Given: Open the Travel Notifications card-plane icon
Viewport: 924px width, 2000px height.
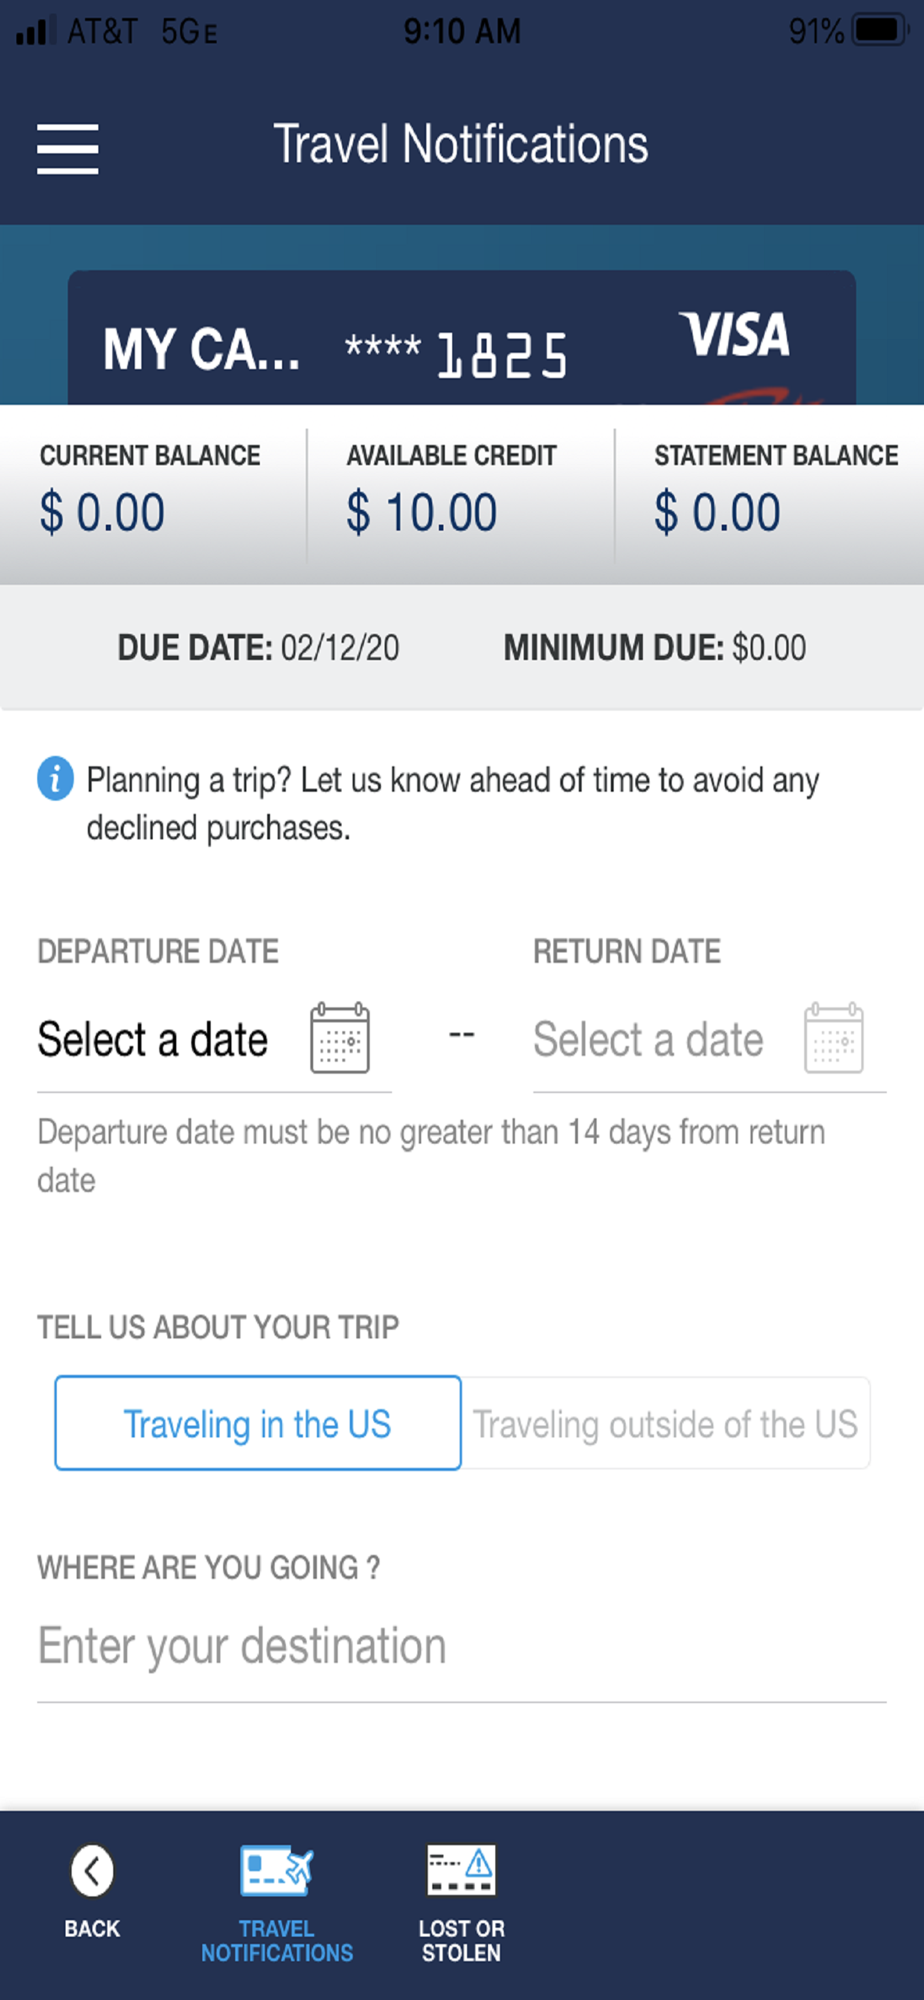Looking at the screenshot, I should click(x=277, y=1870).
